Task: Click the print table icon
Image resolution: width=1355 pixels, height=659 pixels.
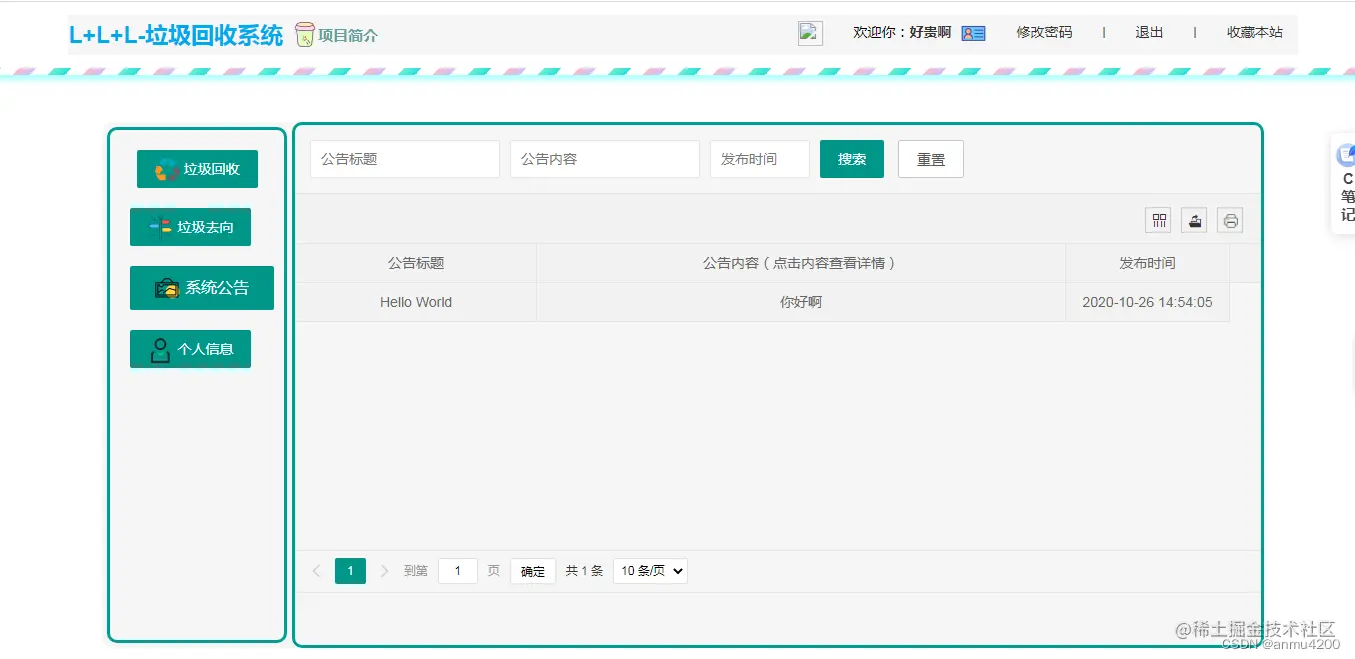Action: click(x=1230, y=220)
